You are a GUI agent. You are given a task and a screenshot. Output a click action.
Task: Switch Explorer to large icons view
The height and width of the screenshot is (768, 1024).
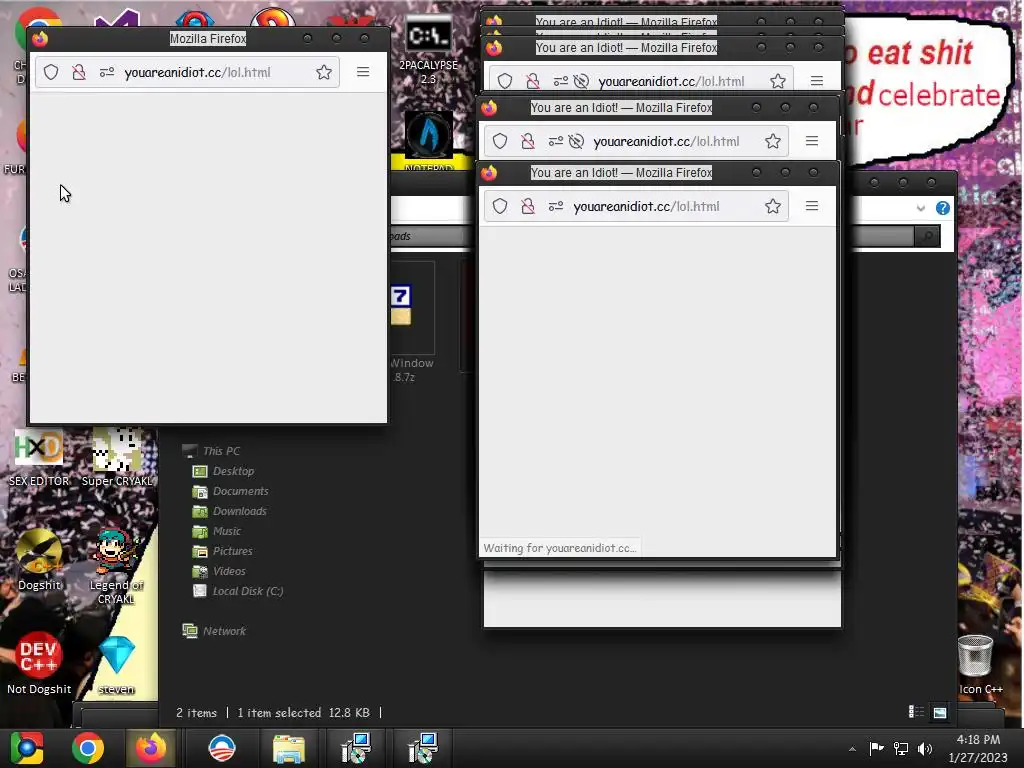click(939, 712)
